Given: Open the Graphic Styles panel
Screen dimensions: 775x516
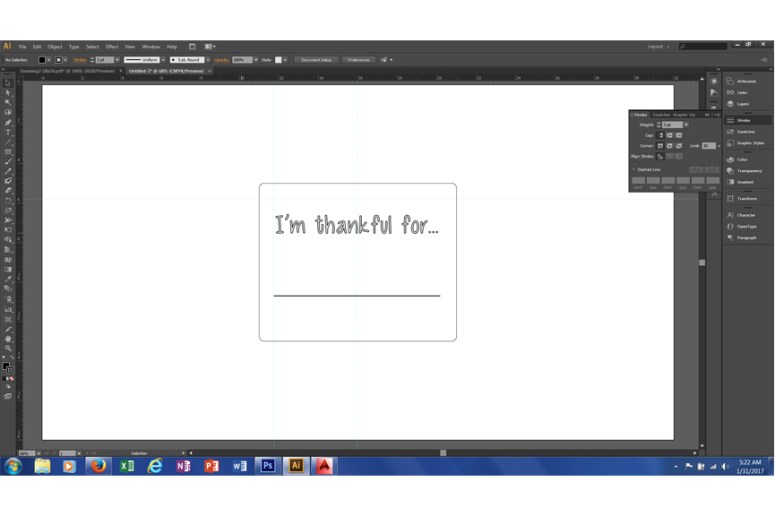Looking at the screenshot, I should click(x=748, y=142).
